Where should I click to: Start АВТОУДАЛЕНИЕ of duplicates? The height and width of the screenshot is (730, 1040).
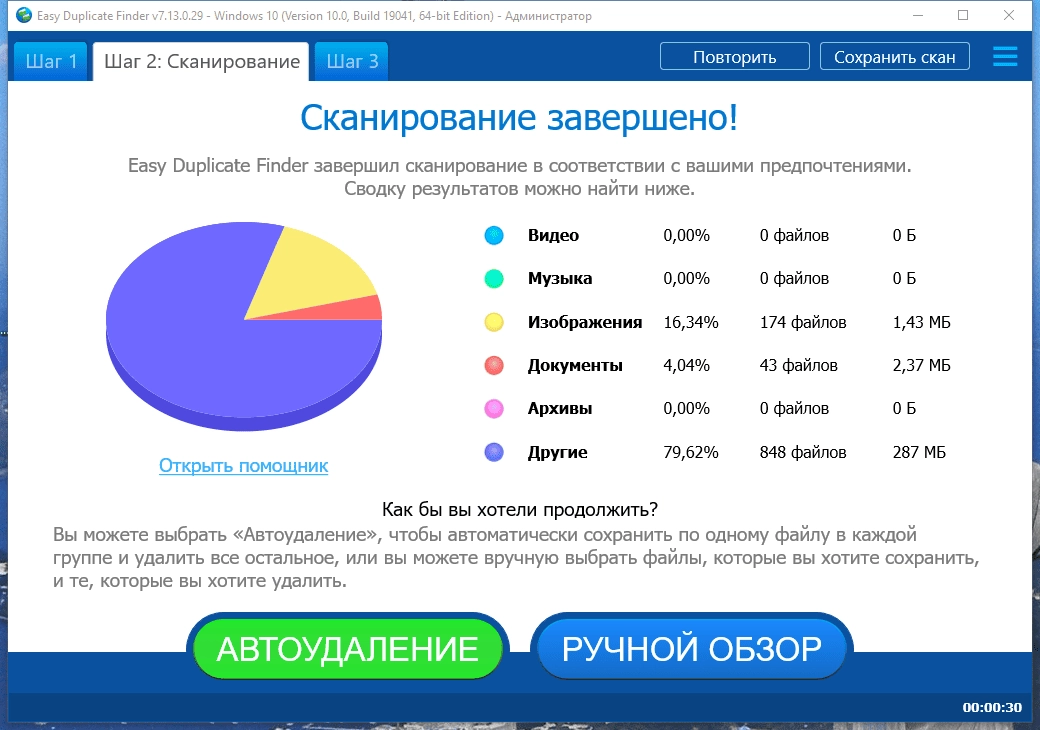pyautogui.click(x=348, y=648)
